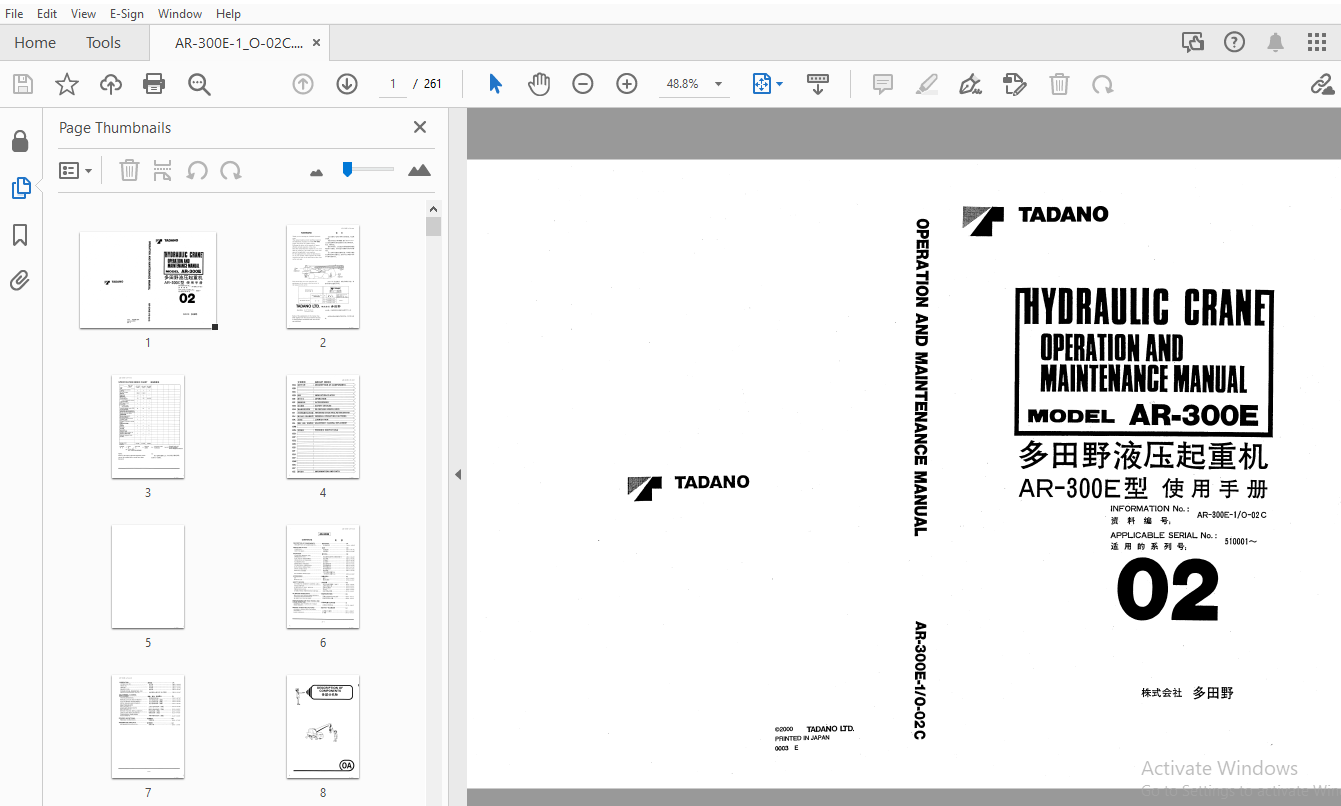Open the View menu
This screenshot has width=1341, height=806.
84,13
